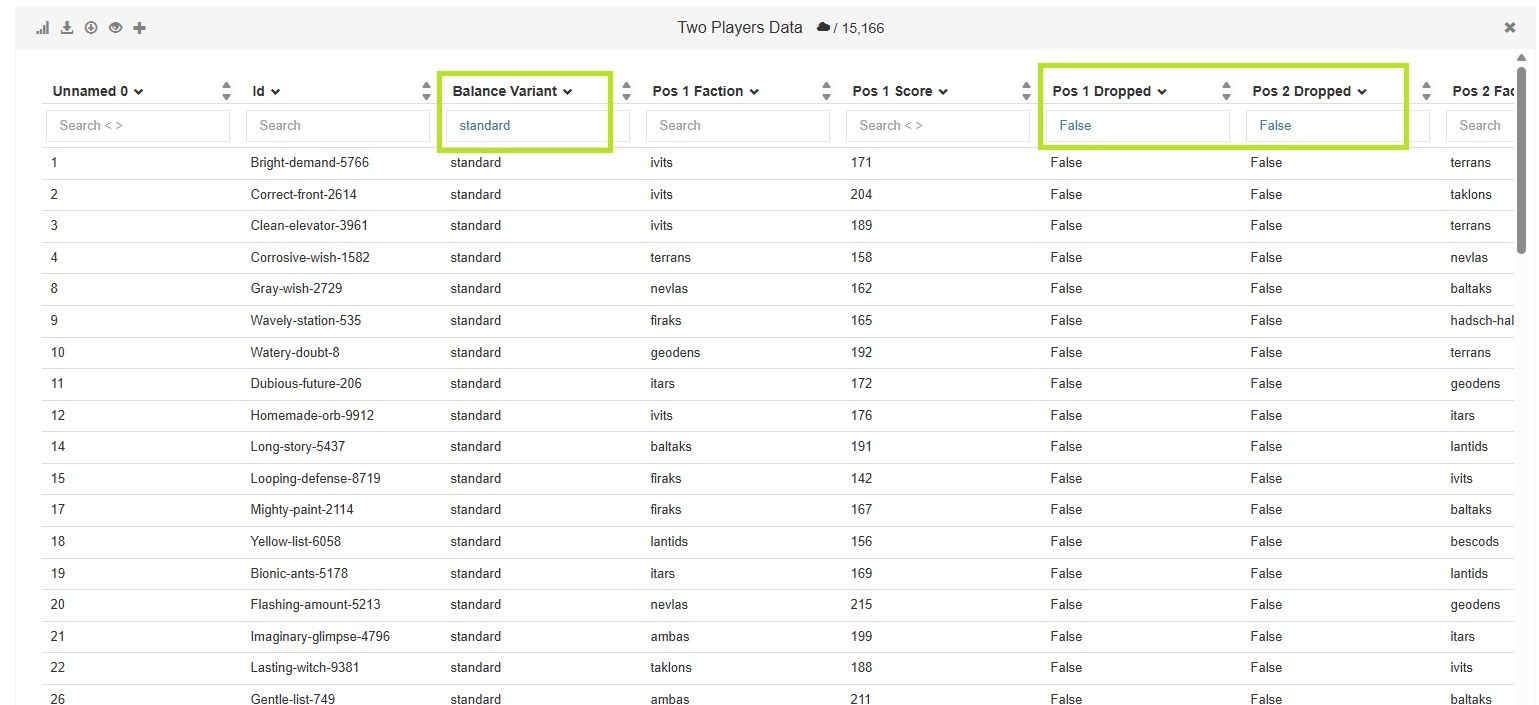Open the Unnamed 0 column dropdown
Viewport: 1539px width, 705px height.
point(139,92)
